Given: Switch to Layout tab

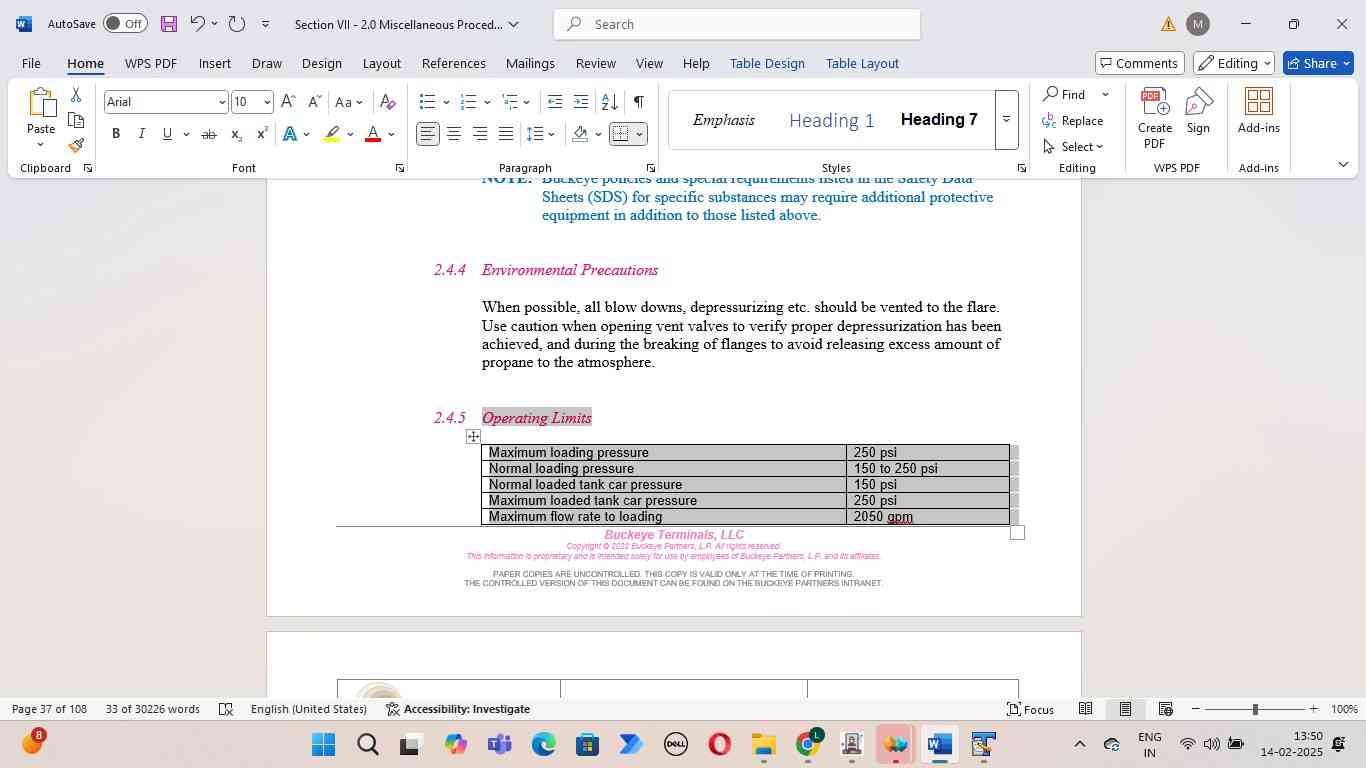Looking at the screenshot, I should (x=381, y=63).
